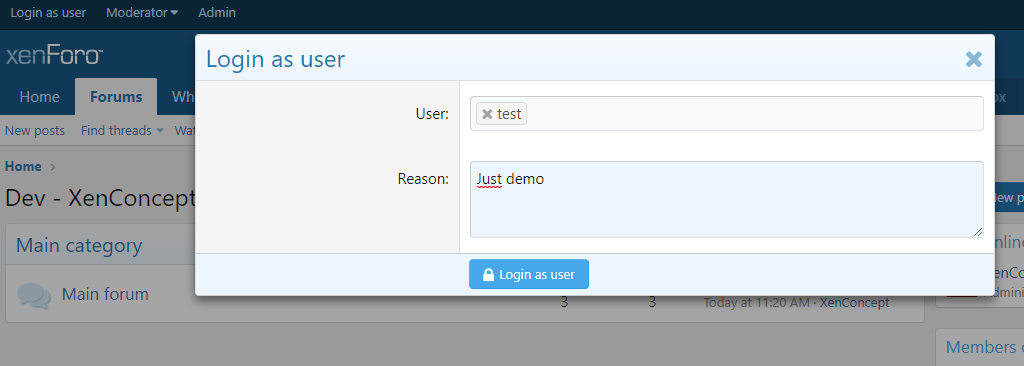Select the Forums tab

pyautogui.click(x=116, y=97)
